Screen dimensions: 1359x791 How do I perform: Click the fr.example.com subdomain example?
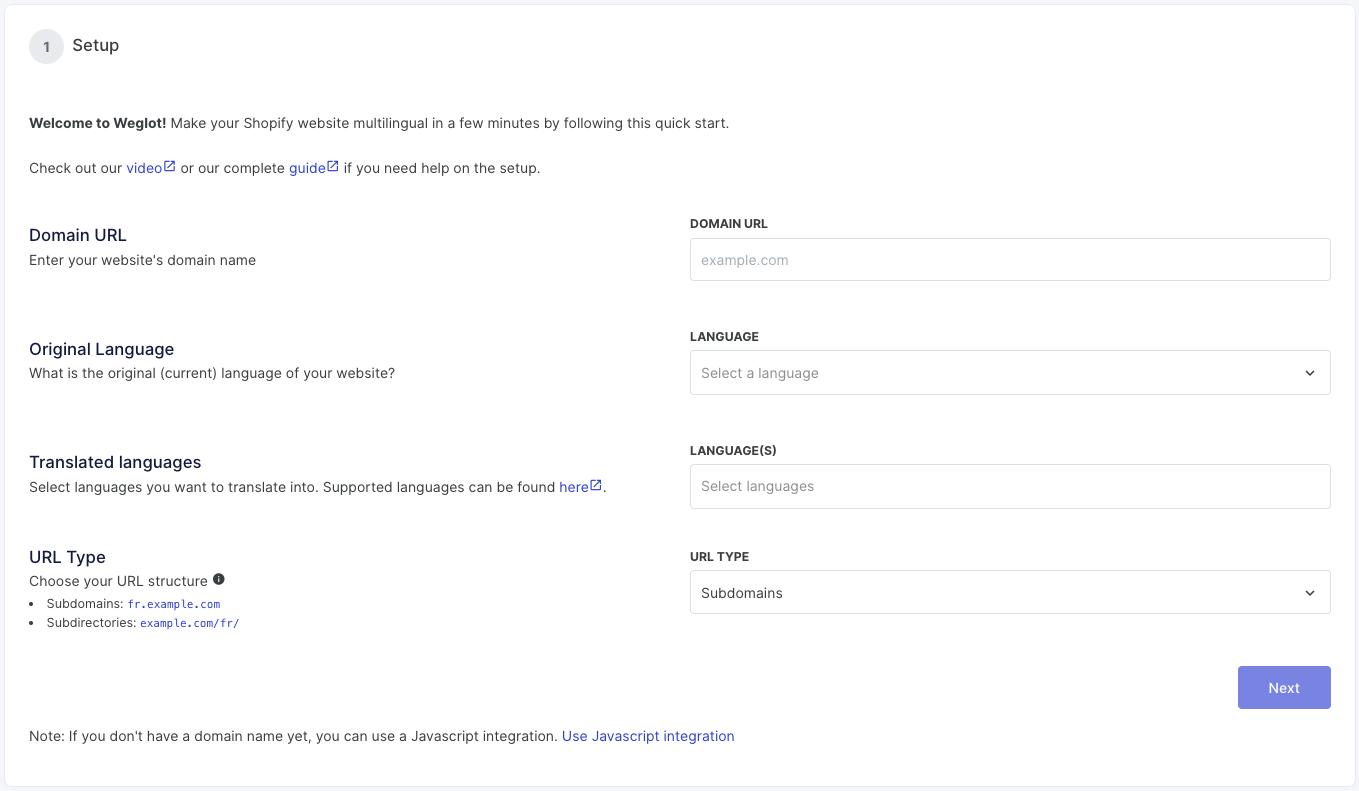pyautogui.click(x=173, y=603)
